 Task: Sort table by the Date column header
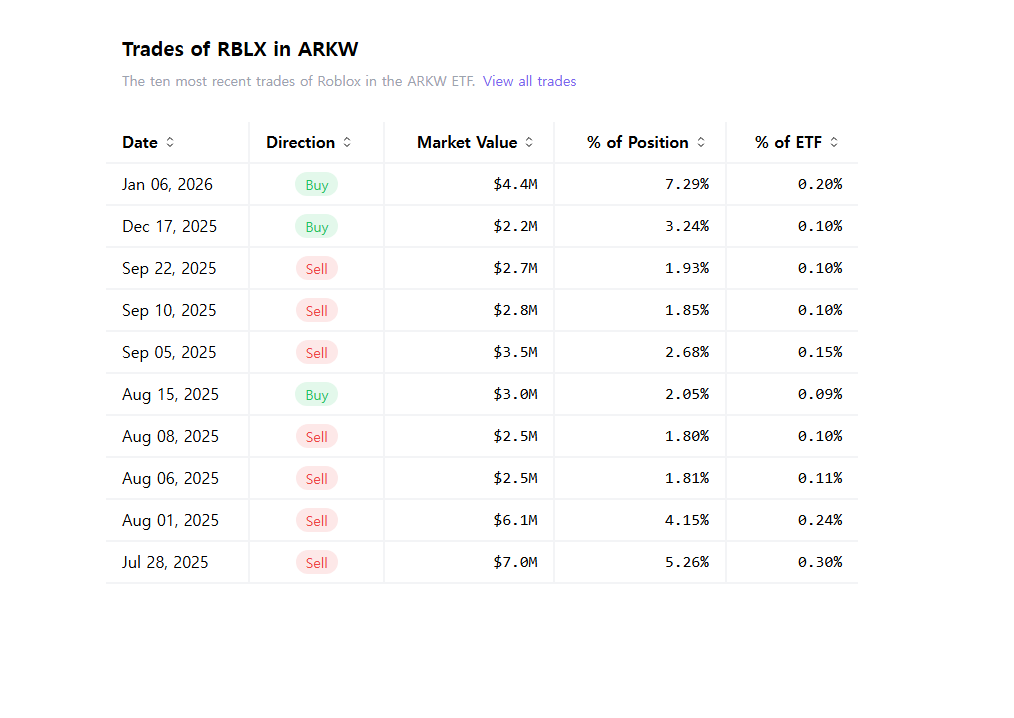140,142
